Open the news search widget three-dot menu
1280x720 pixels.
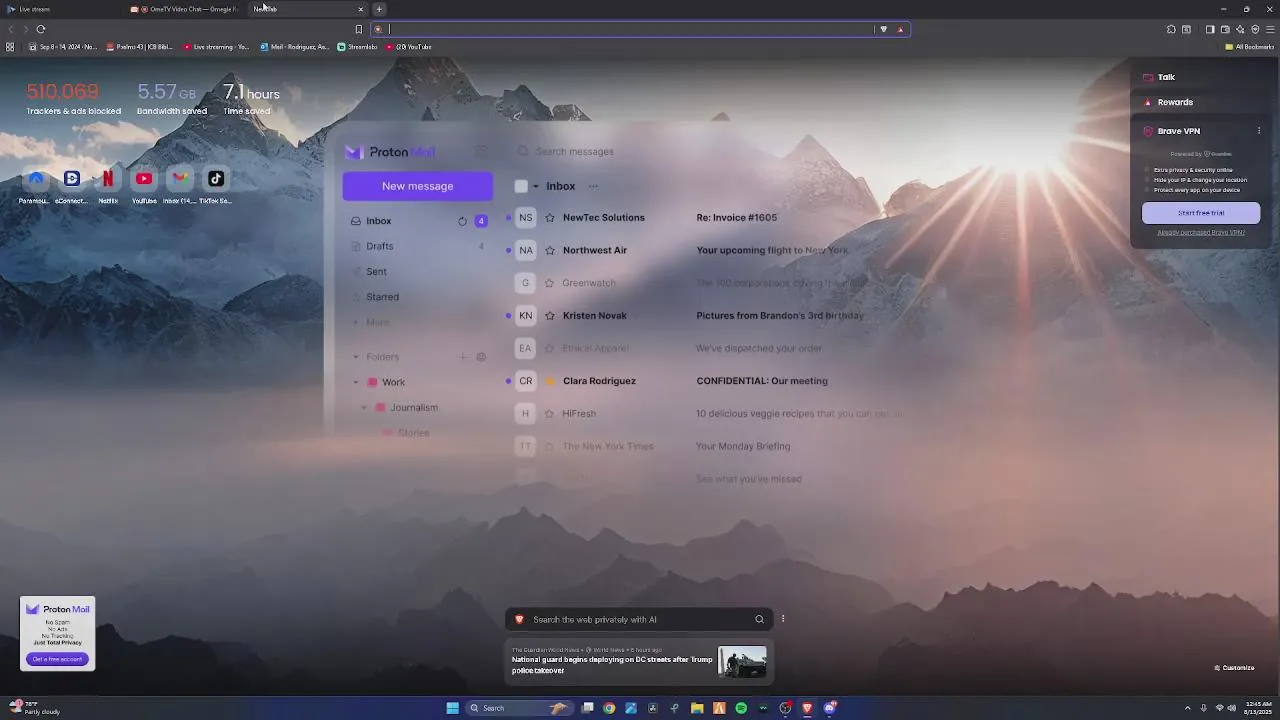click(783, 619)
